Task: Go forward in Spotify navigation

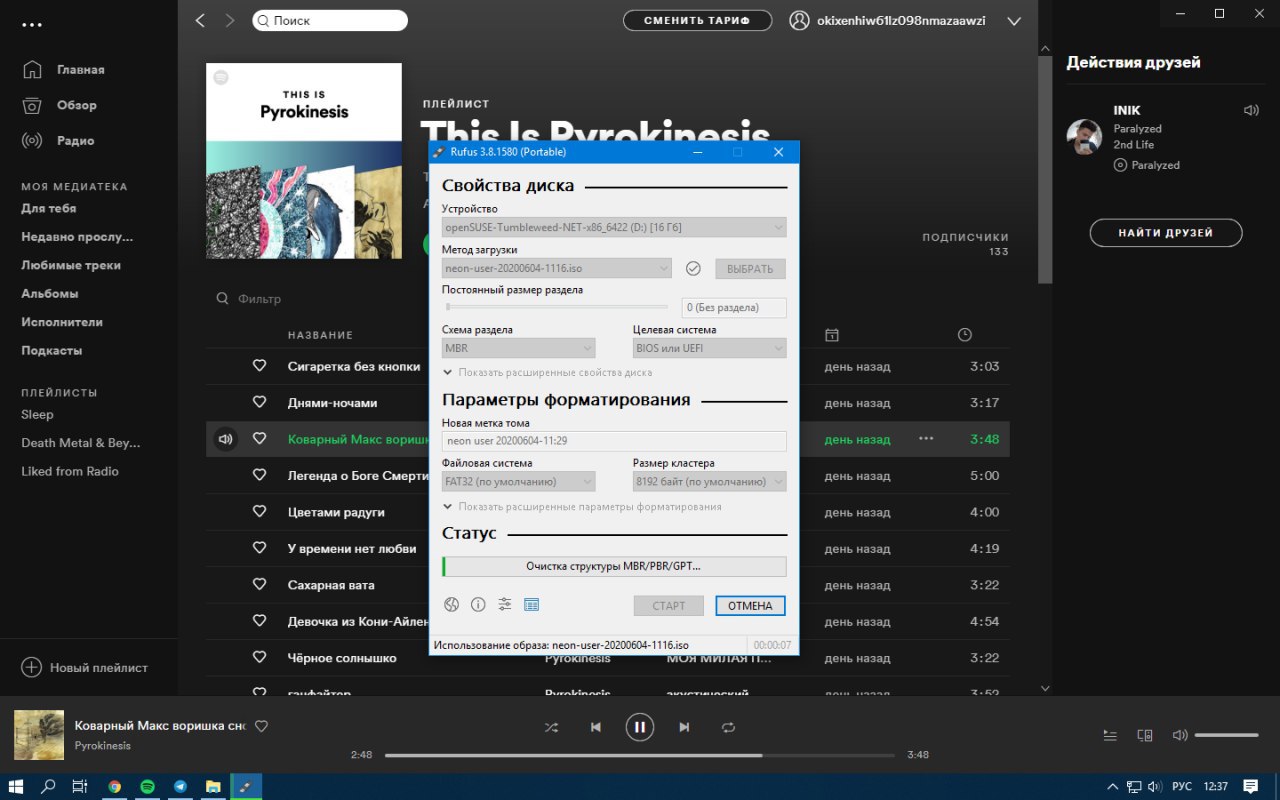Action: 230,20
